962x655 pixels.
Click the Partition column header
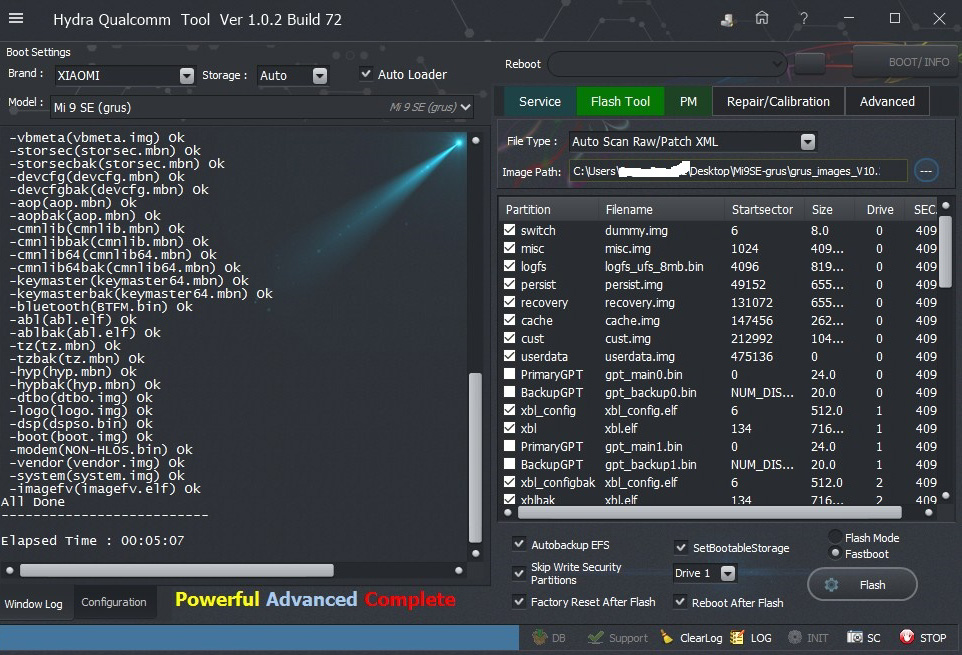coord(549,209)
